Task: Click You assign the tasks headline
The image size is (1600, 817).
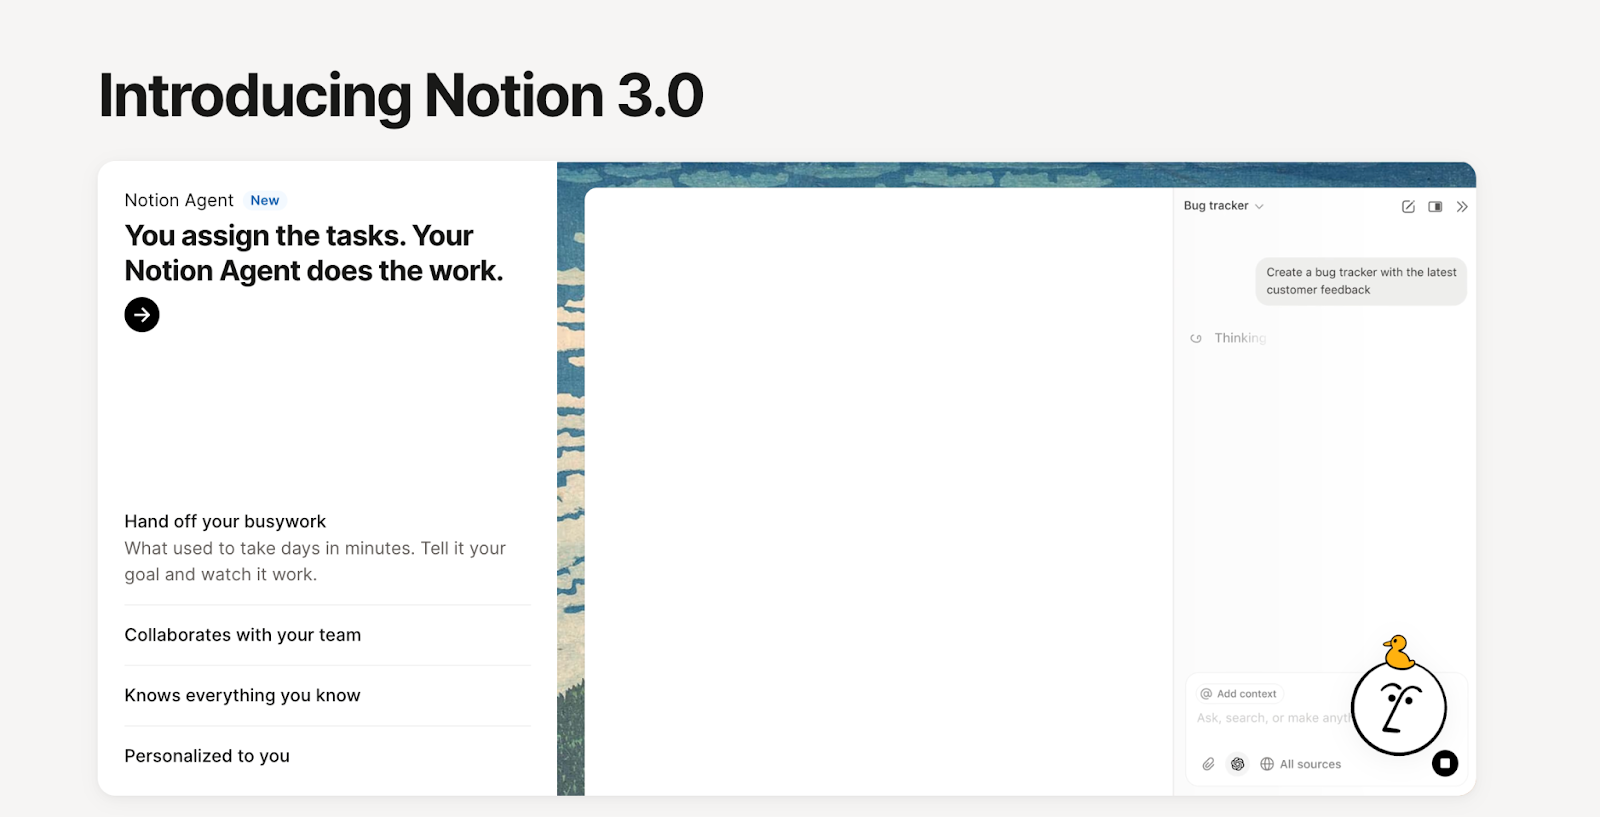Action: pos(314,253)
